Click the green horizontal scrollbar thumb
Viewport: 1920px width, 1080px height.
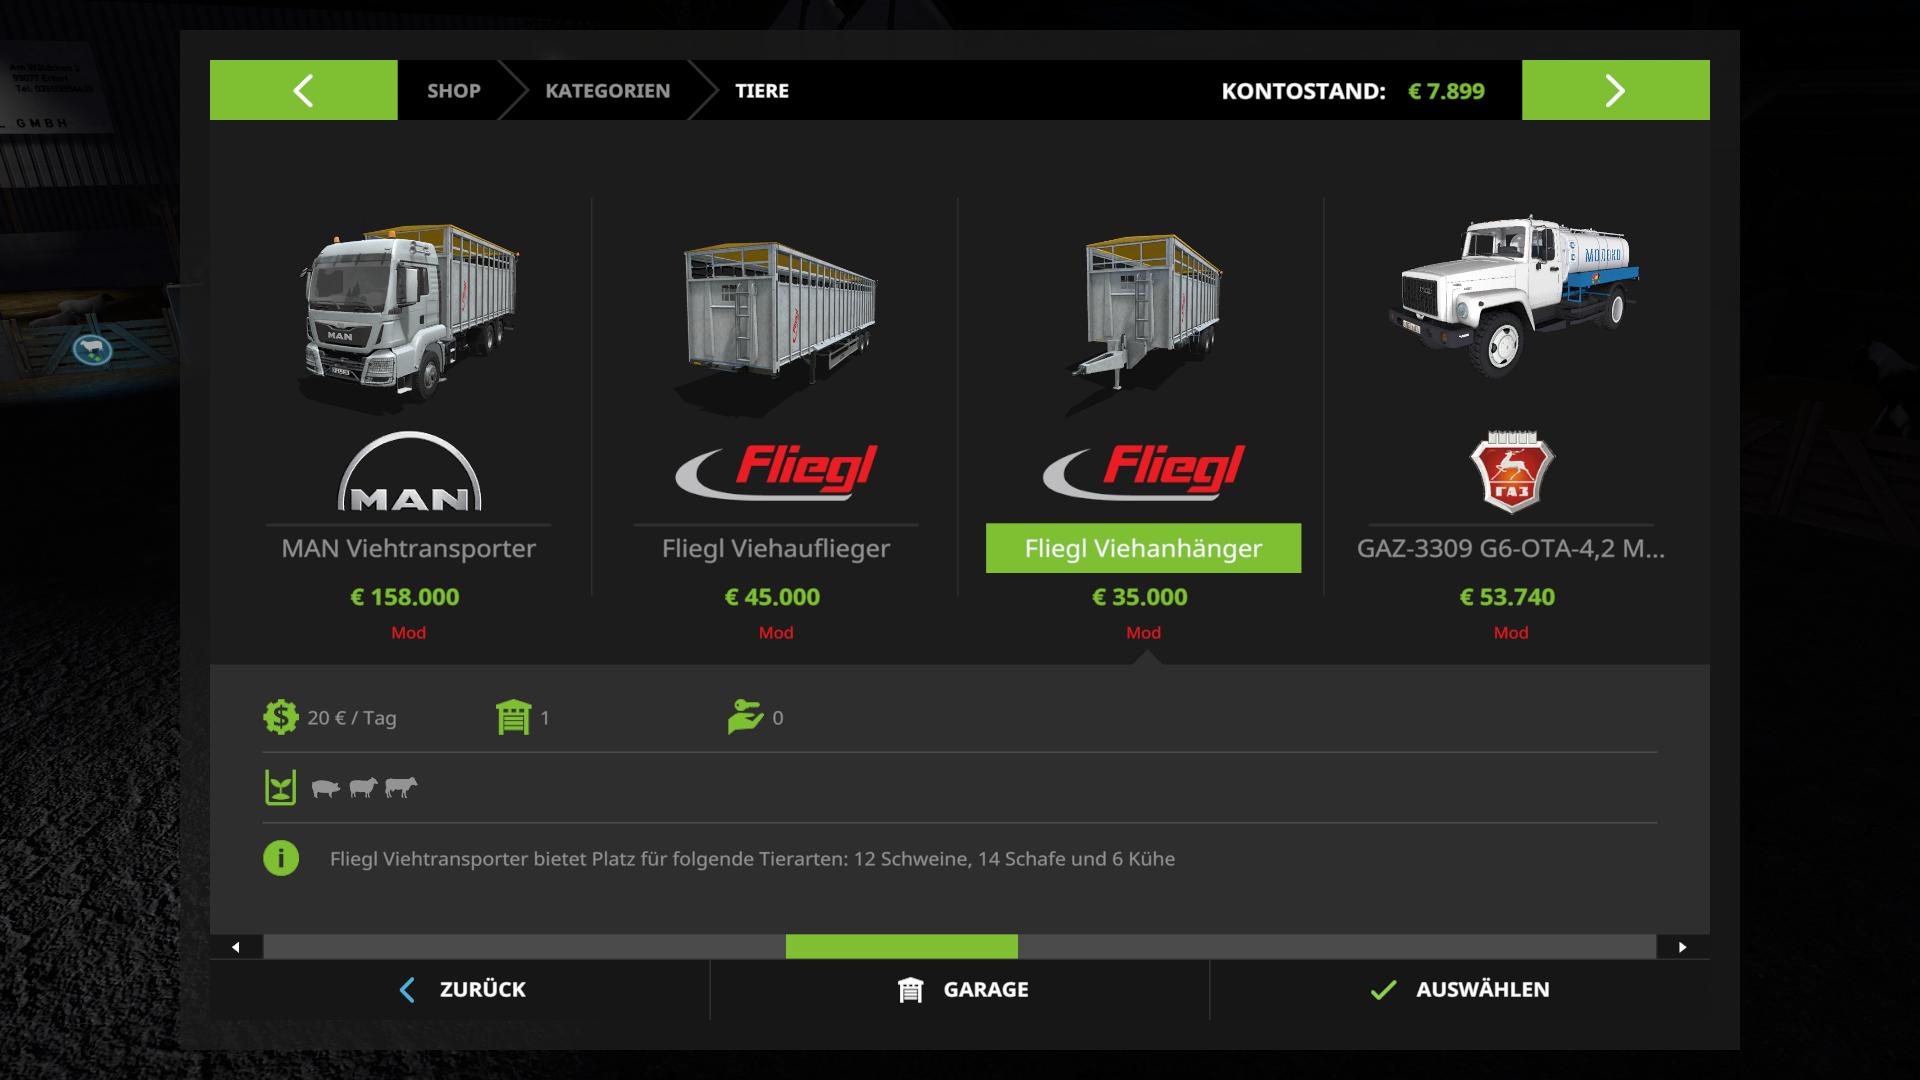[x=901, y=947]
